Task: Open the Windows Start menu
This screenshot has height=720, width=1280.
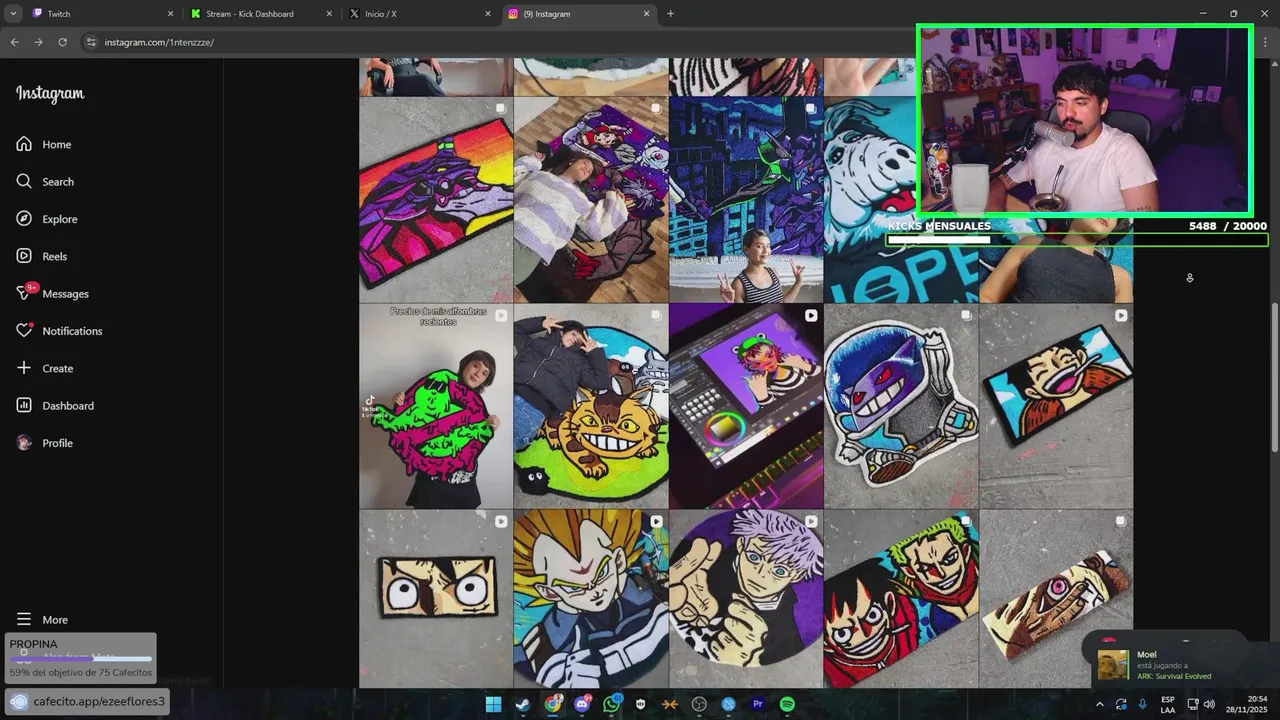Action: coord(493,704)
